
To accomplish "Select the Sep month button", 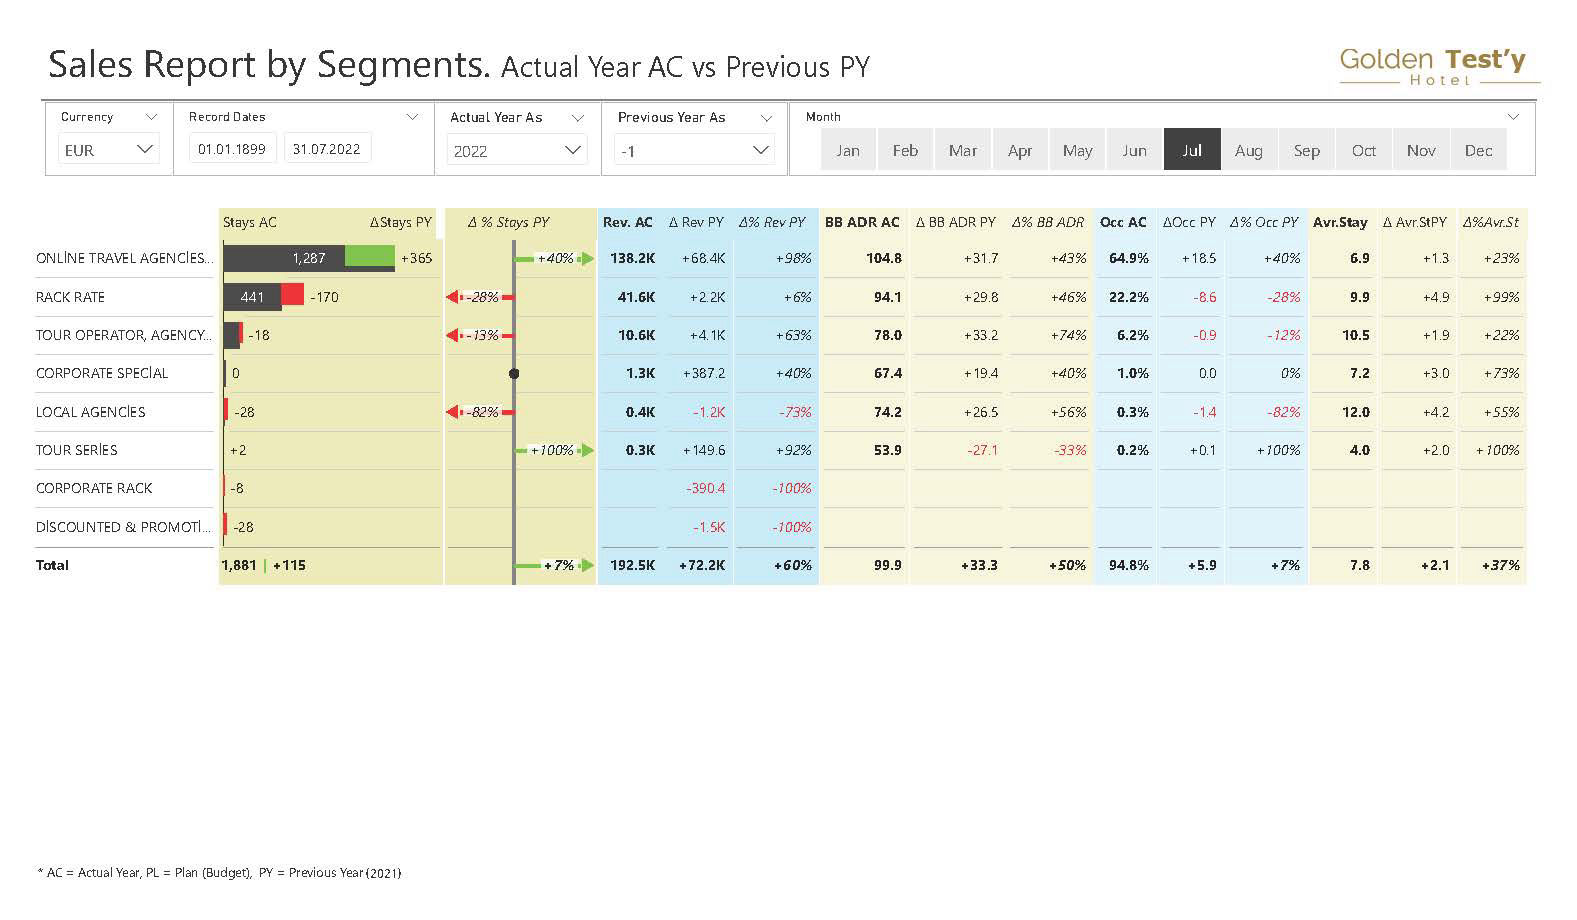I will pyautogui.click(x=1306, y=150).
